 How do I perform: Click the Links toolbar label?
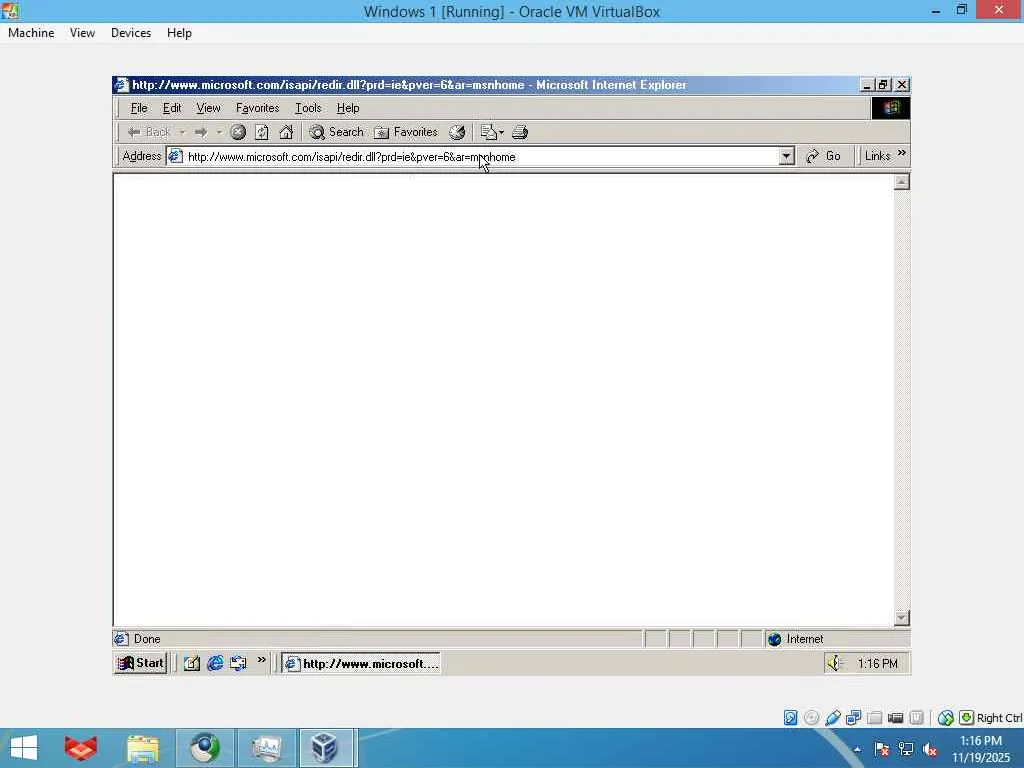(x=877, y=156)
